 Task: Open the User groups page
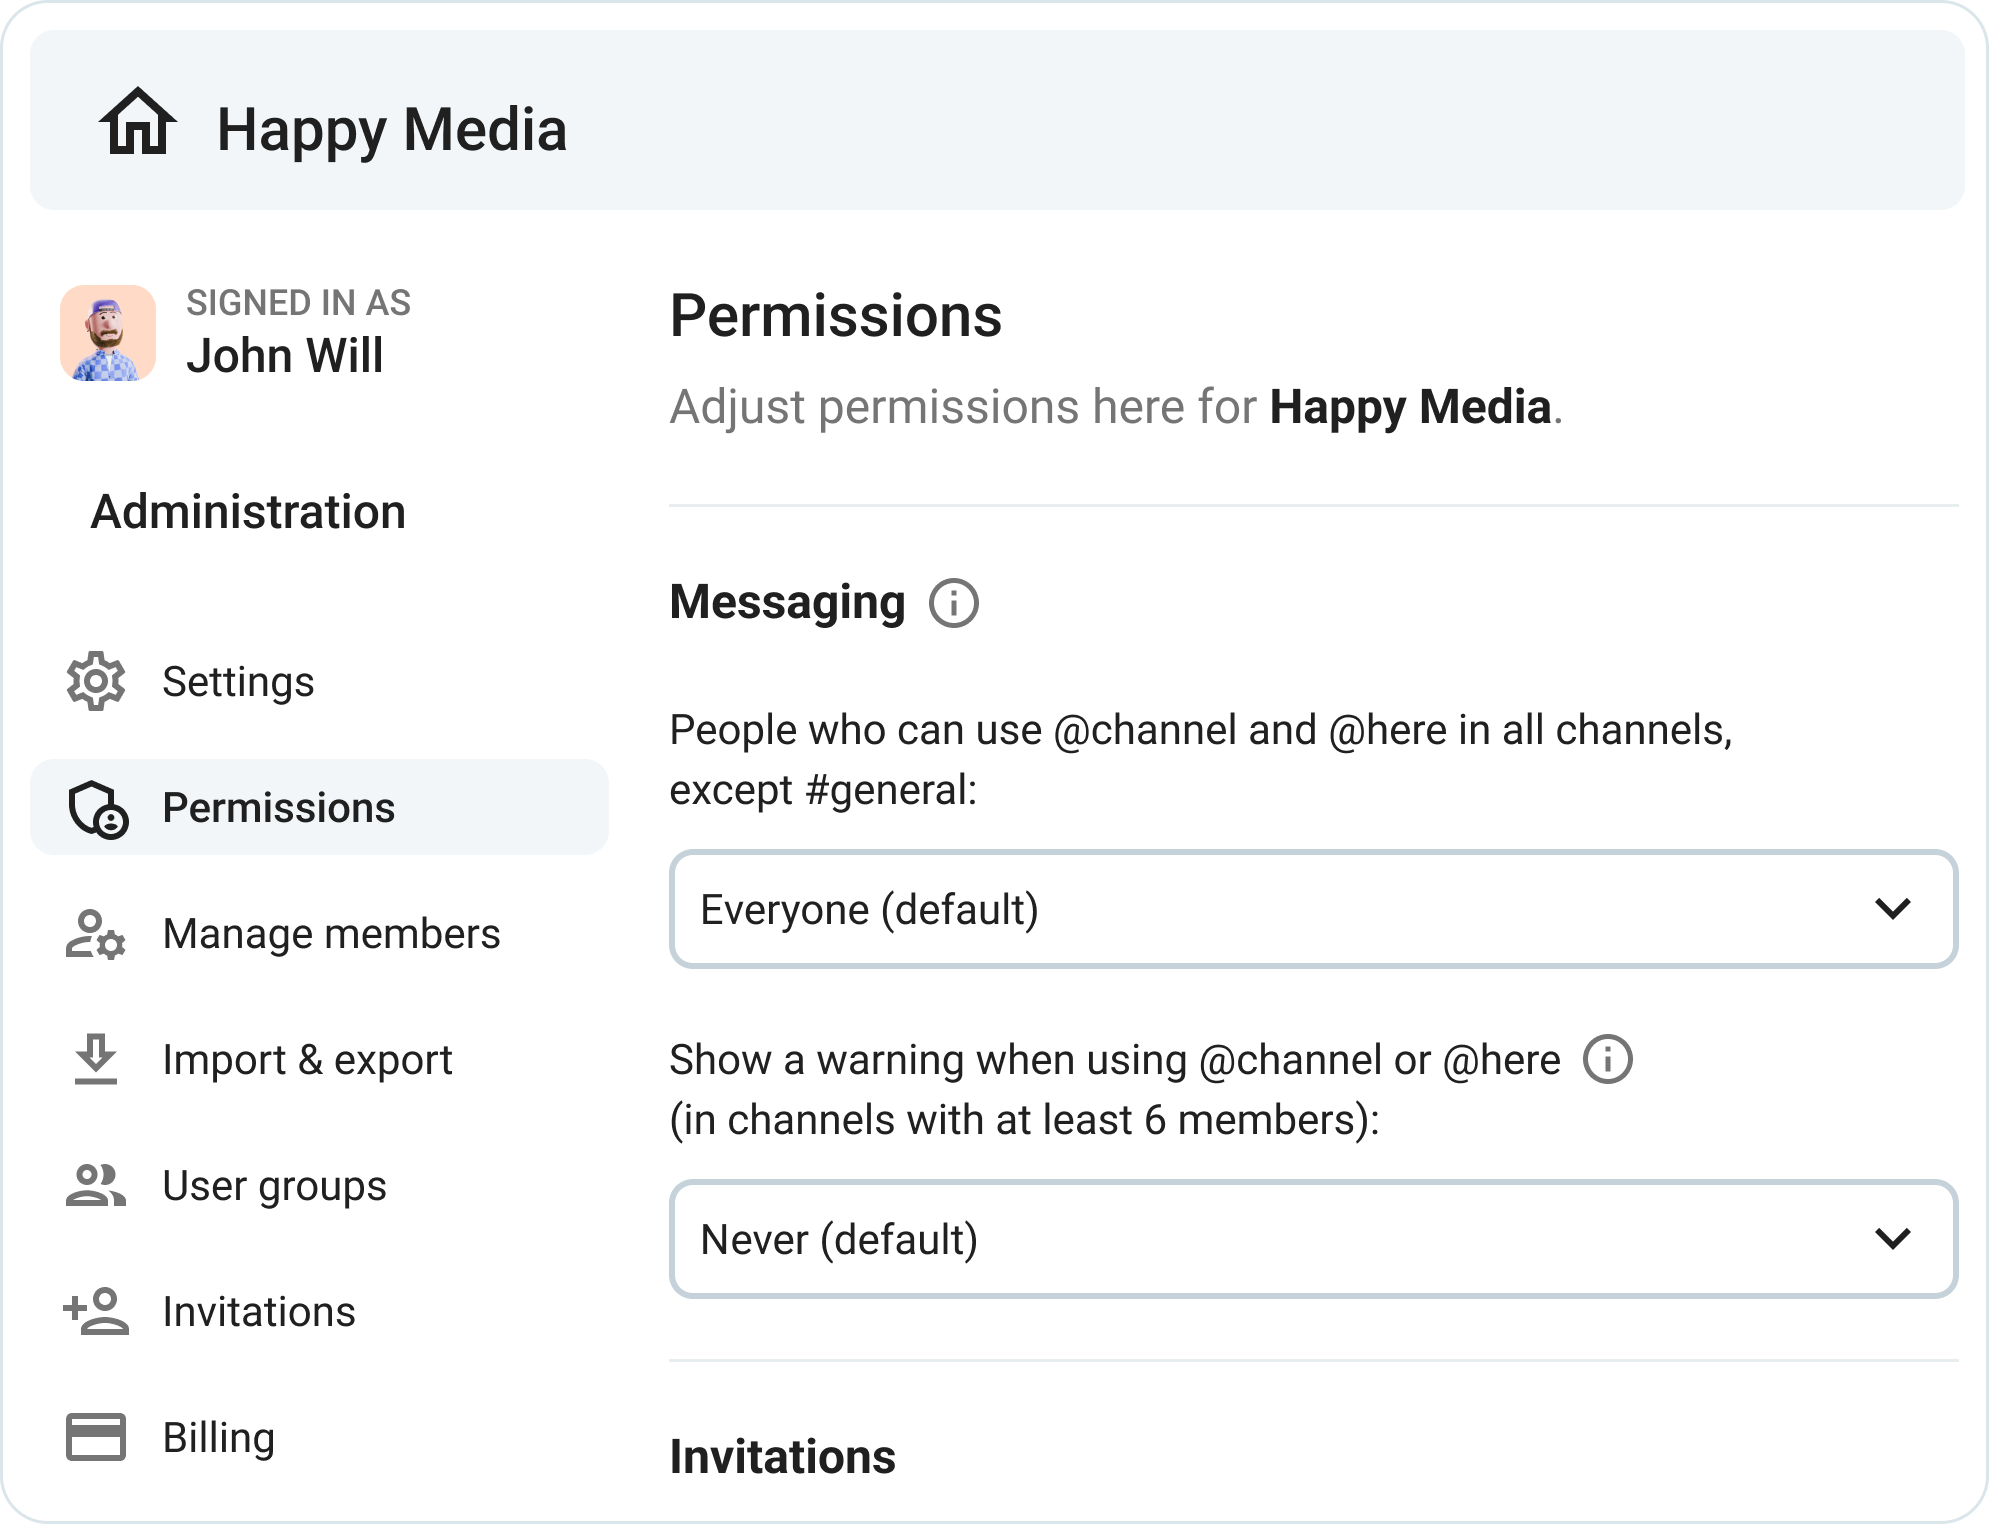(x=274, y=1186)
